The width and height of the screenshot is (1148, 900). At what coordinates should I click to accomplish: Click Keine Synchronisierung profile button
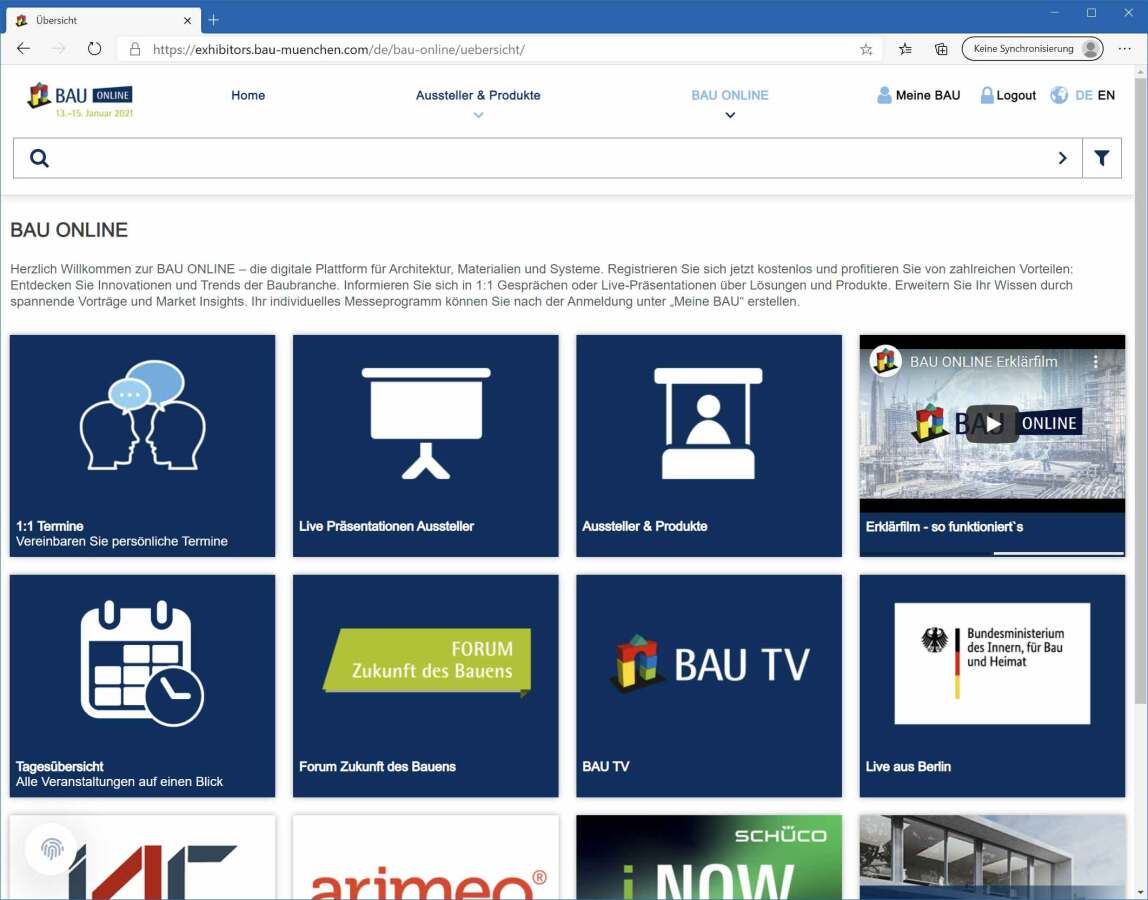[x=1032, y=49]
